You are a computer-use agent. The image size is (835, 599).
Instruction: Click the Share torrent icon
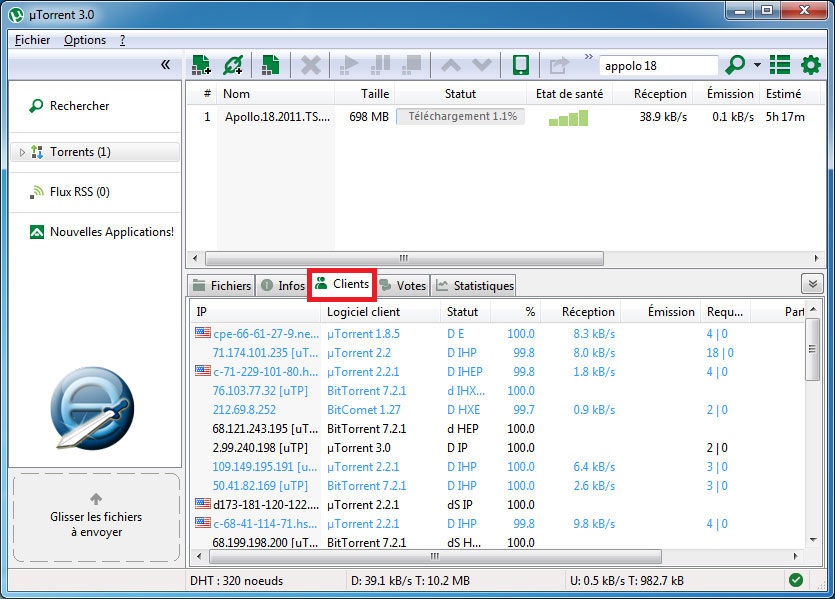[x=559, y=65]
